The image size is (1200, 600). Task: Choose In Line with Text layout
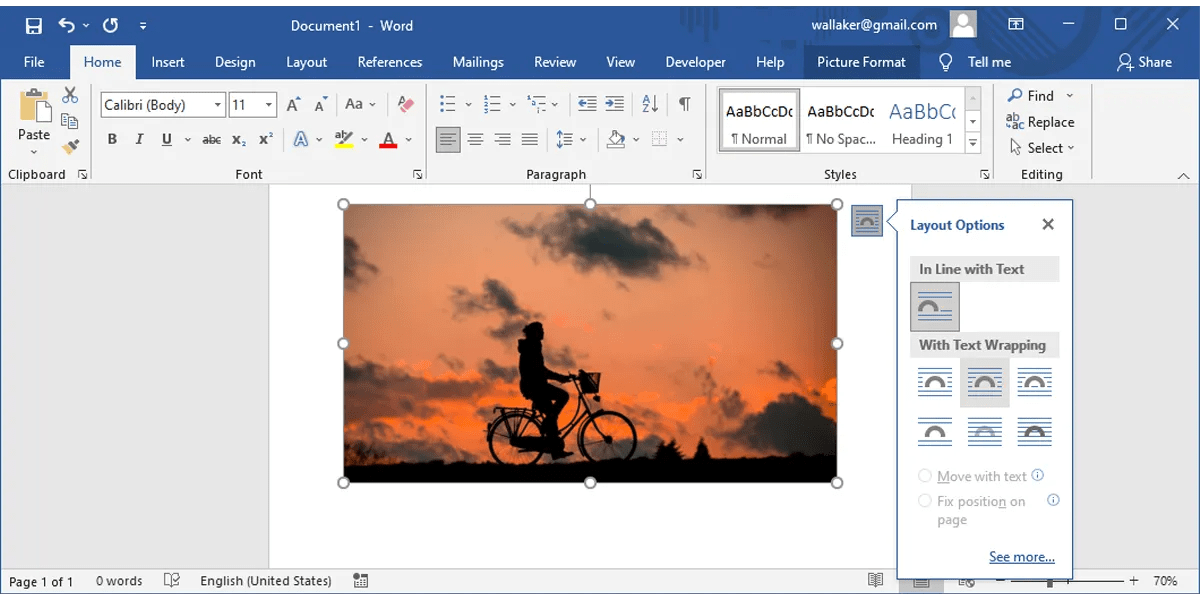pos(935,307)
